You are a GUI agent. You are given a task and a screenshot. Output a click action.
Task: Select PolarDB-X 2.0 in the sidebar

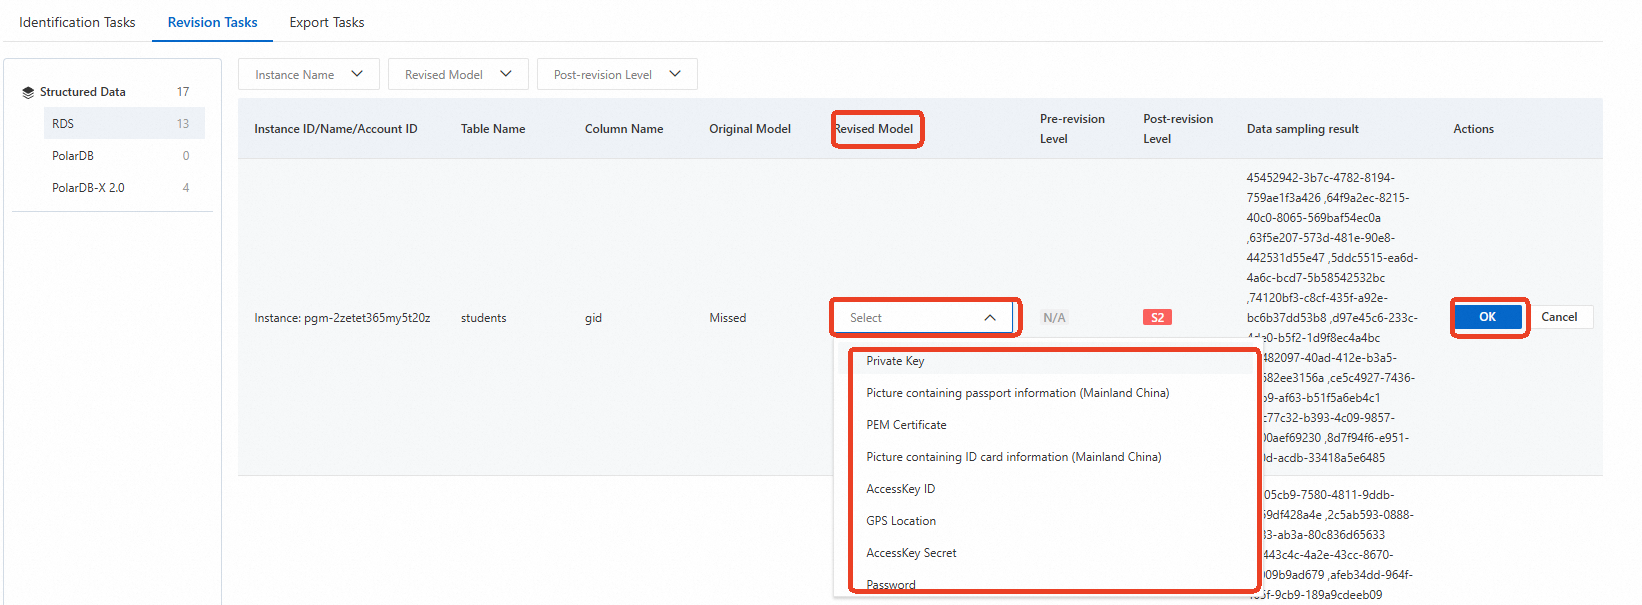click(x=124, y=187)
